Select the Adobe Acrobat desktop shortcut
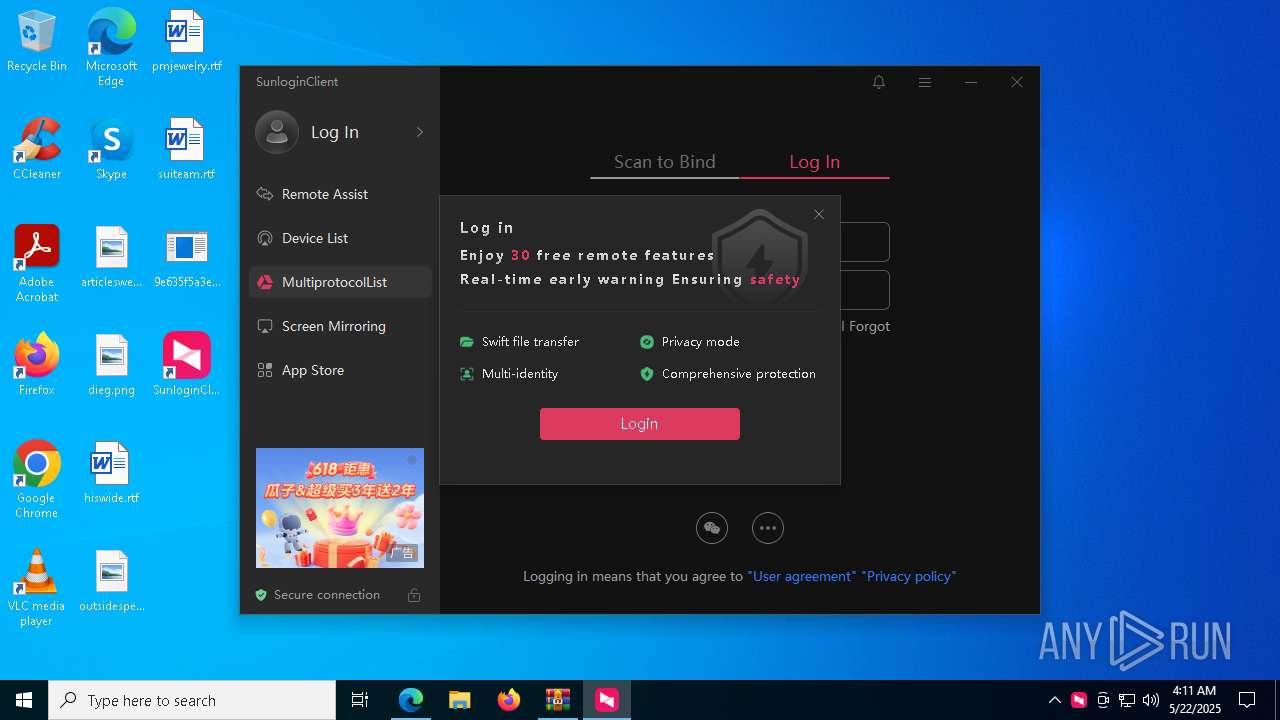The width and height of the screenshot is (1280, 720). (37, 264)
